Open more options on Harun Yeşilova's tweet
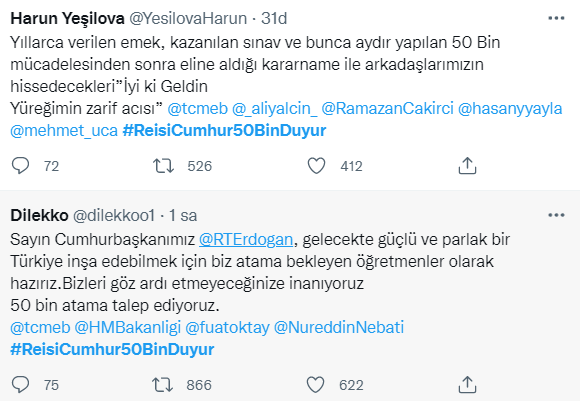Viewport: 580px width, 401px height. pos(556,18)
